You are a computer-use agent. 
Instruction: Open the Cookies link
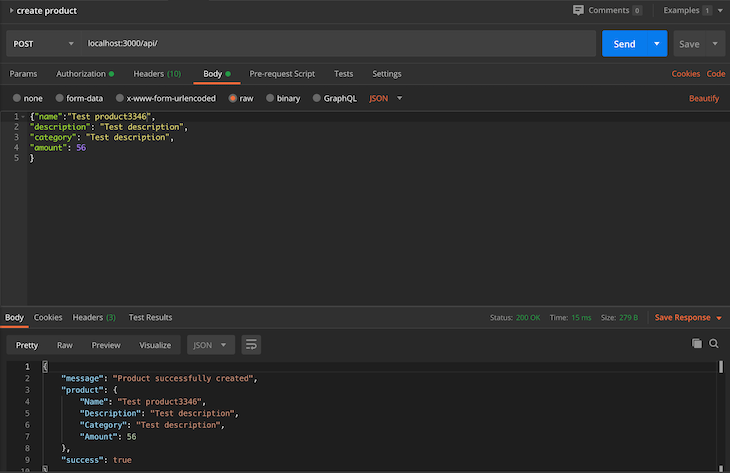pyautogui.click(x=685, y=74)
